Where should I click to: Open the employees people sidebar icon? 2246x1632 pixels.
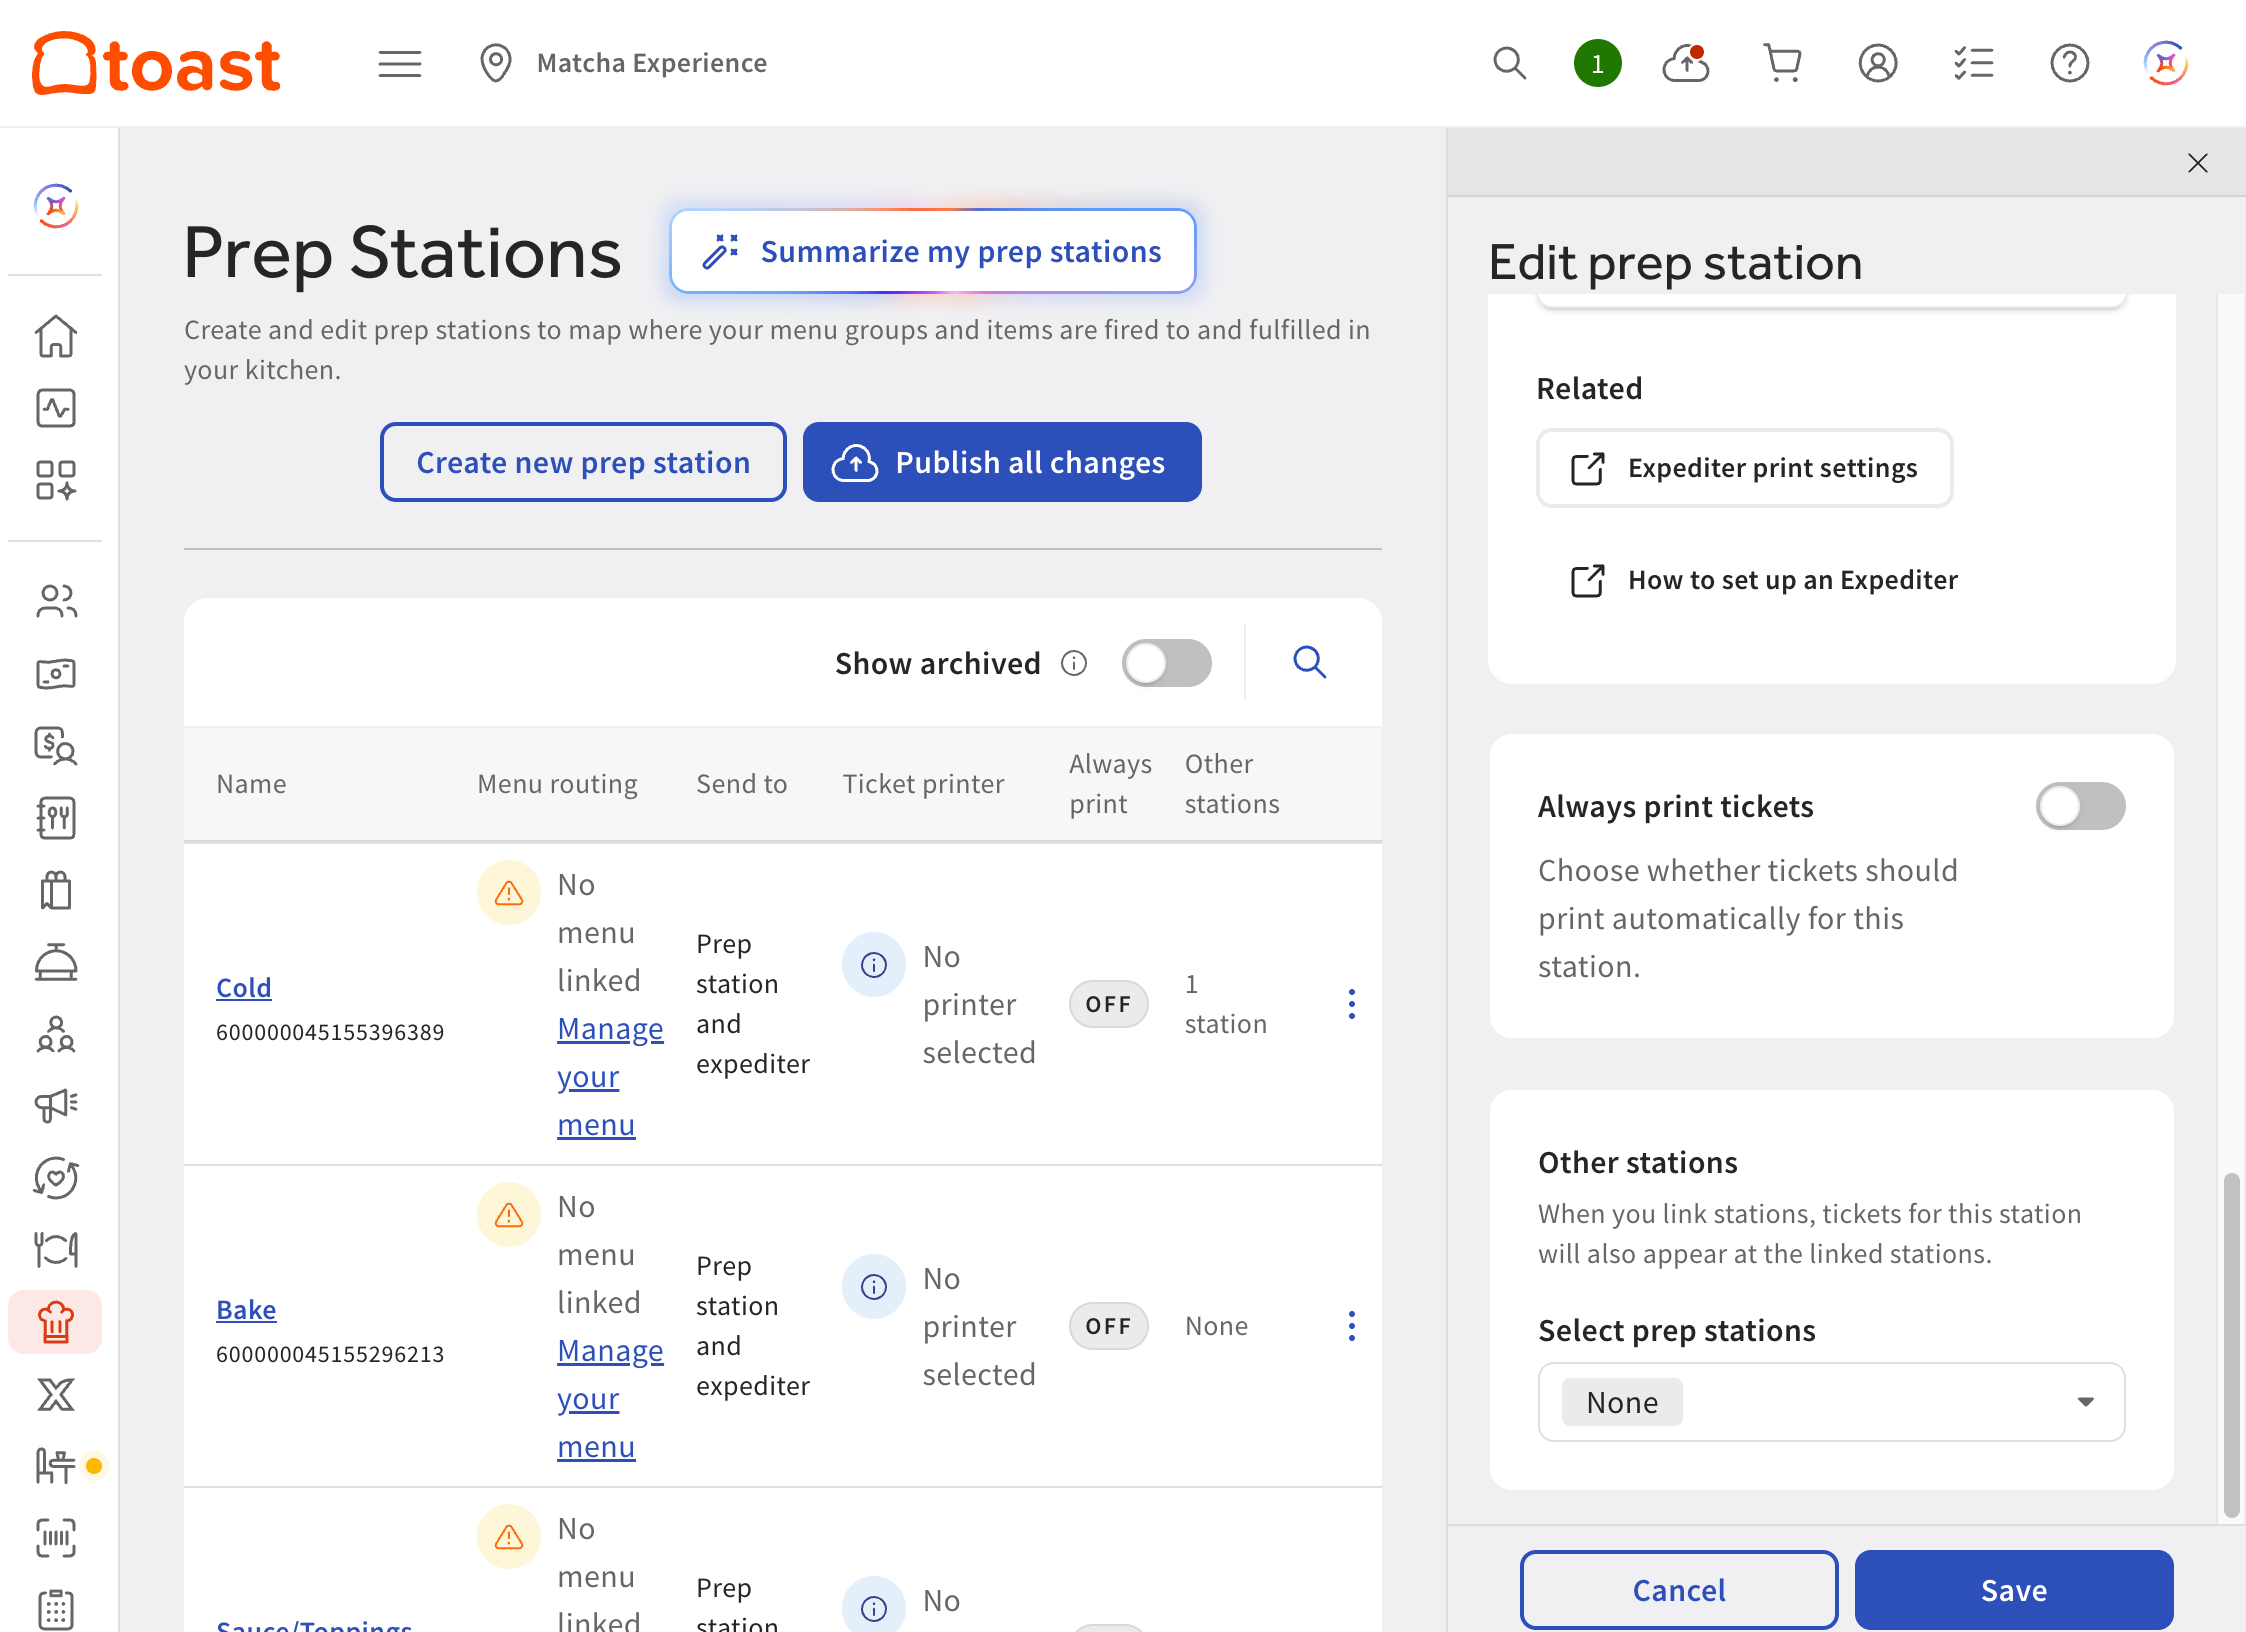pos(56,601)
